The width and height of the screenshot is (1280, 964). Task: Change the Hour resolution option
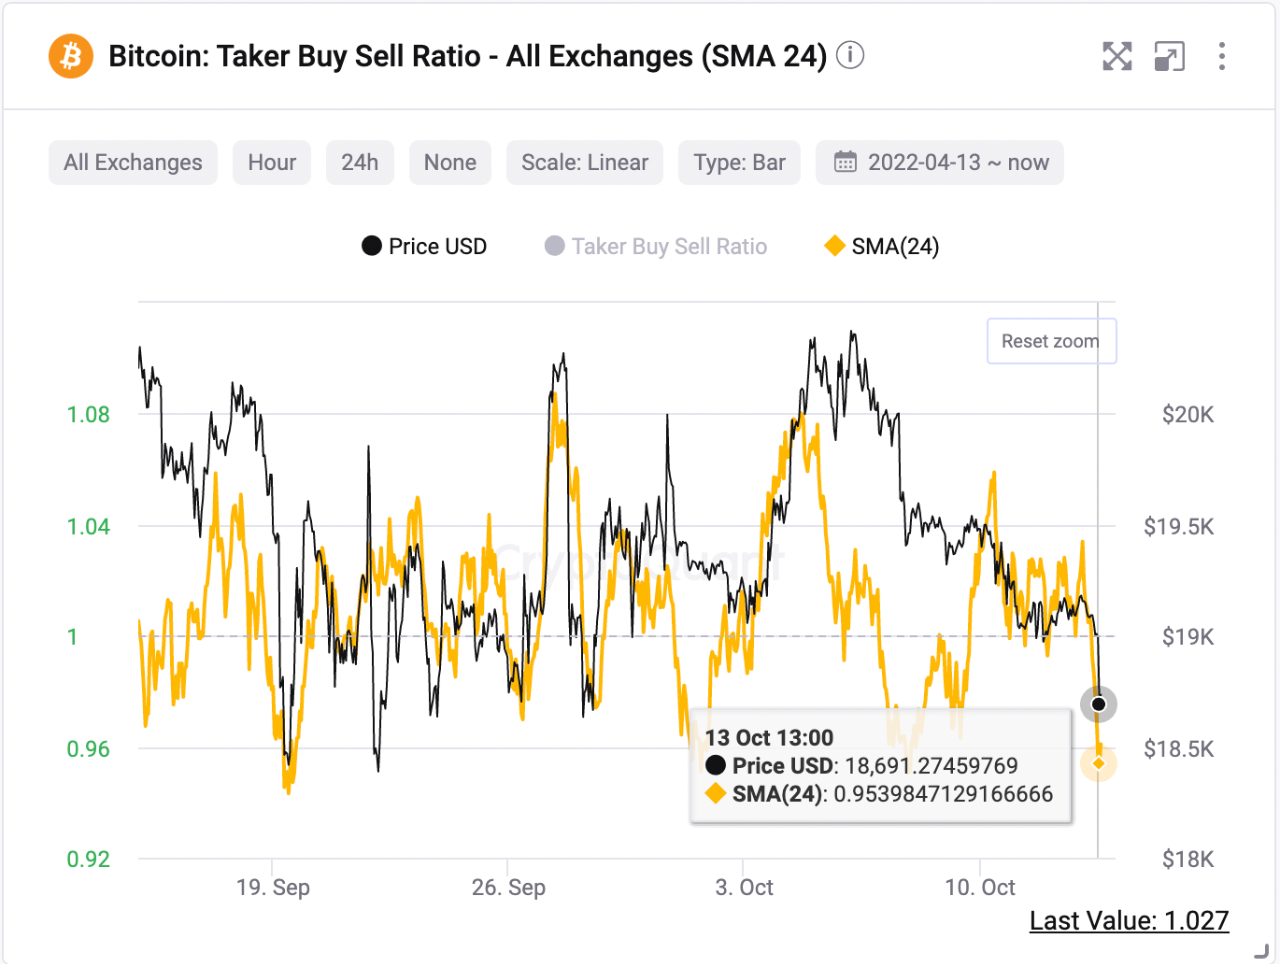(271, 162)
